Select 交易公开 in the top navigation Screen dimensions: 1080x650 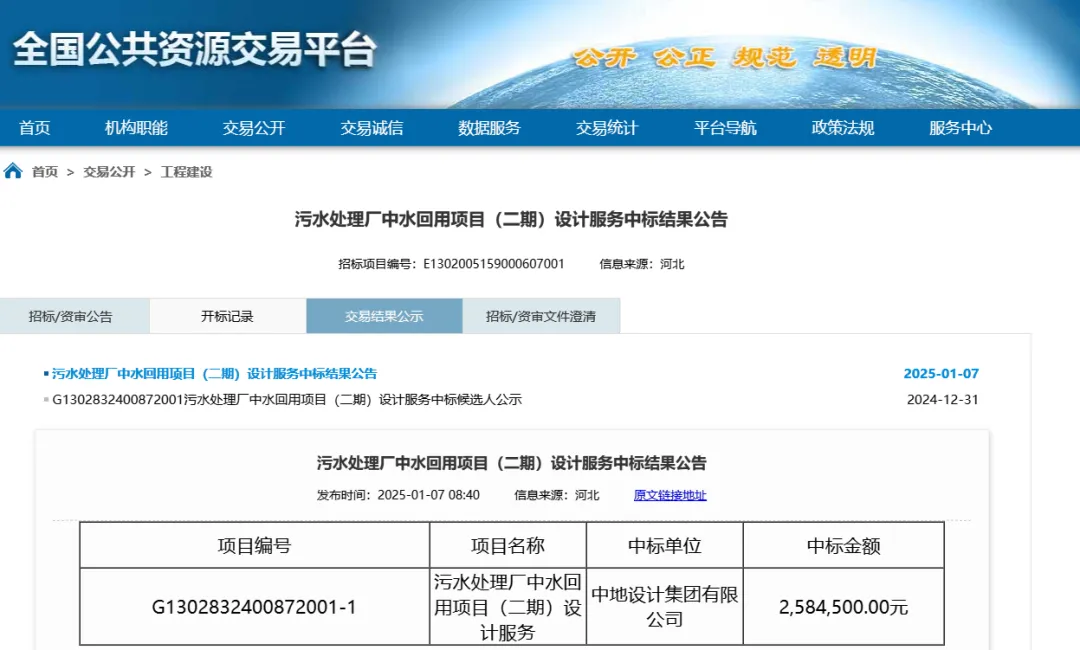pyautogui.click(x=253, y=127)
